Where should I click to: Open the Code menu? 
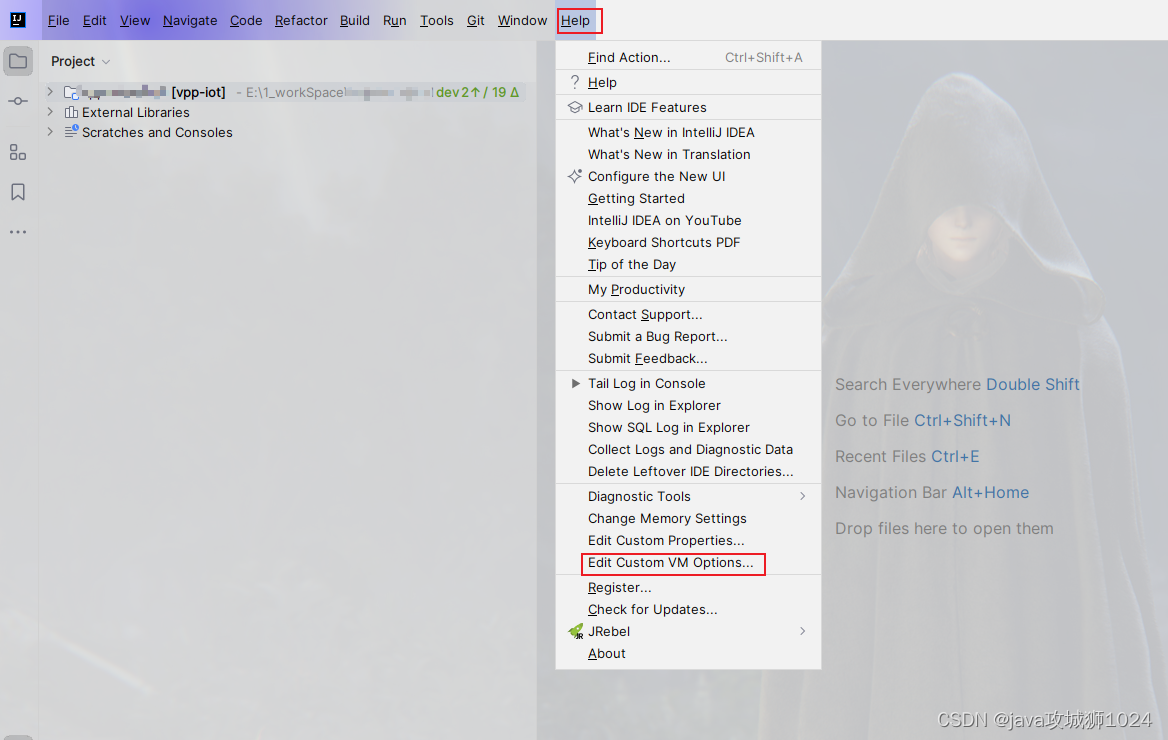(246, 21)
